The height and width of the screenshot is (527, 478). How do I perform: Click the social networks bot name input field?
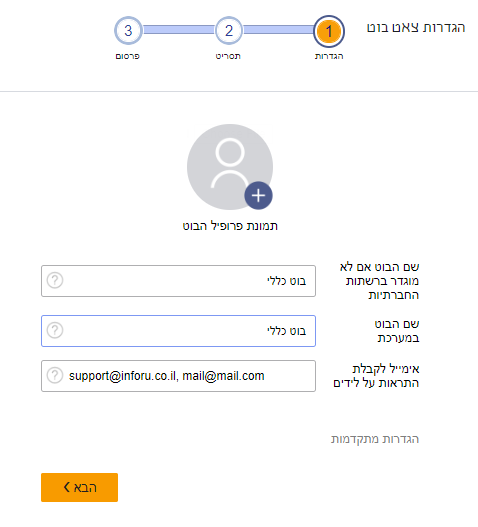178,281
